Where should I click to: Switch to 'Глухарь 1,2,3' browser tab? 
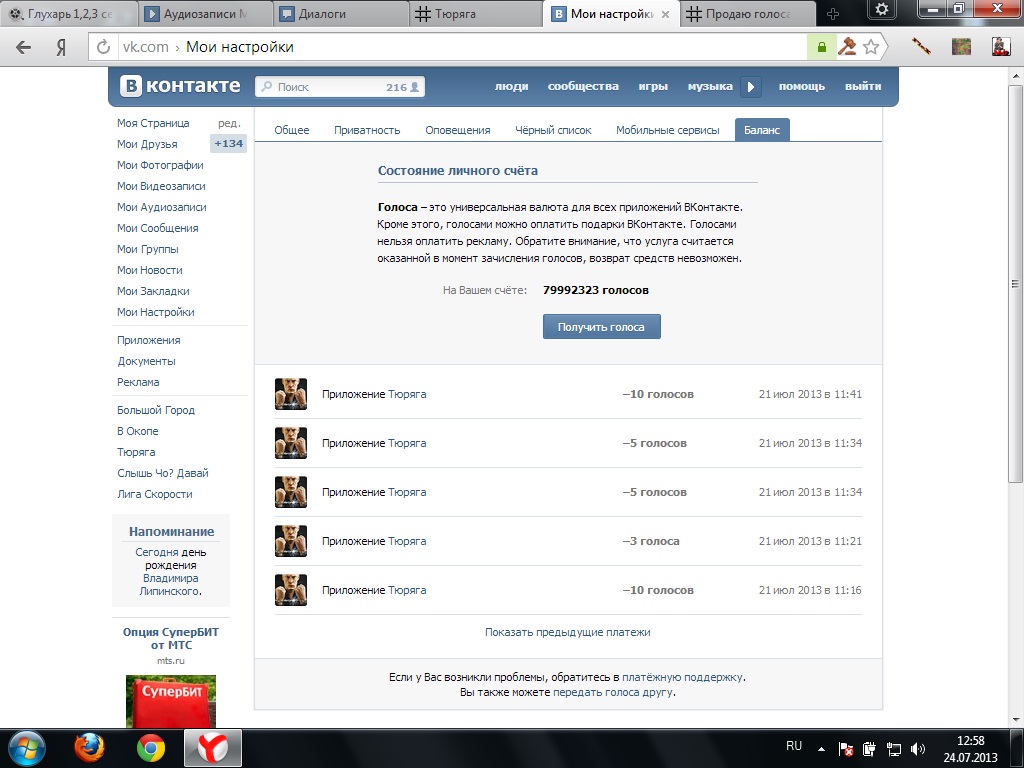pyautogui.click(x=69, y=14)
